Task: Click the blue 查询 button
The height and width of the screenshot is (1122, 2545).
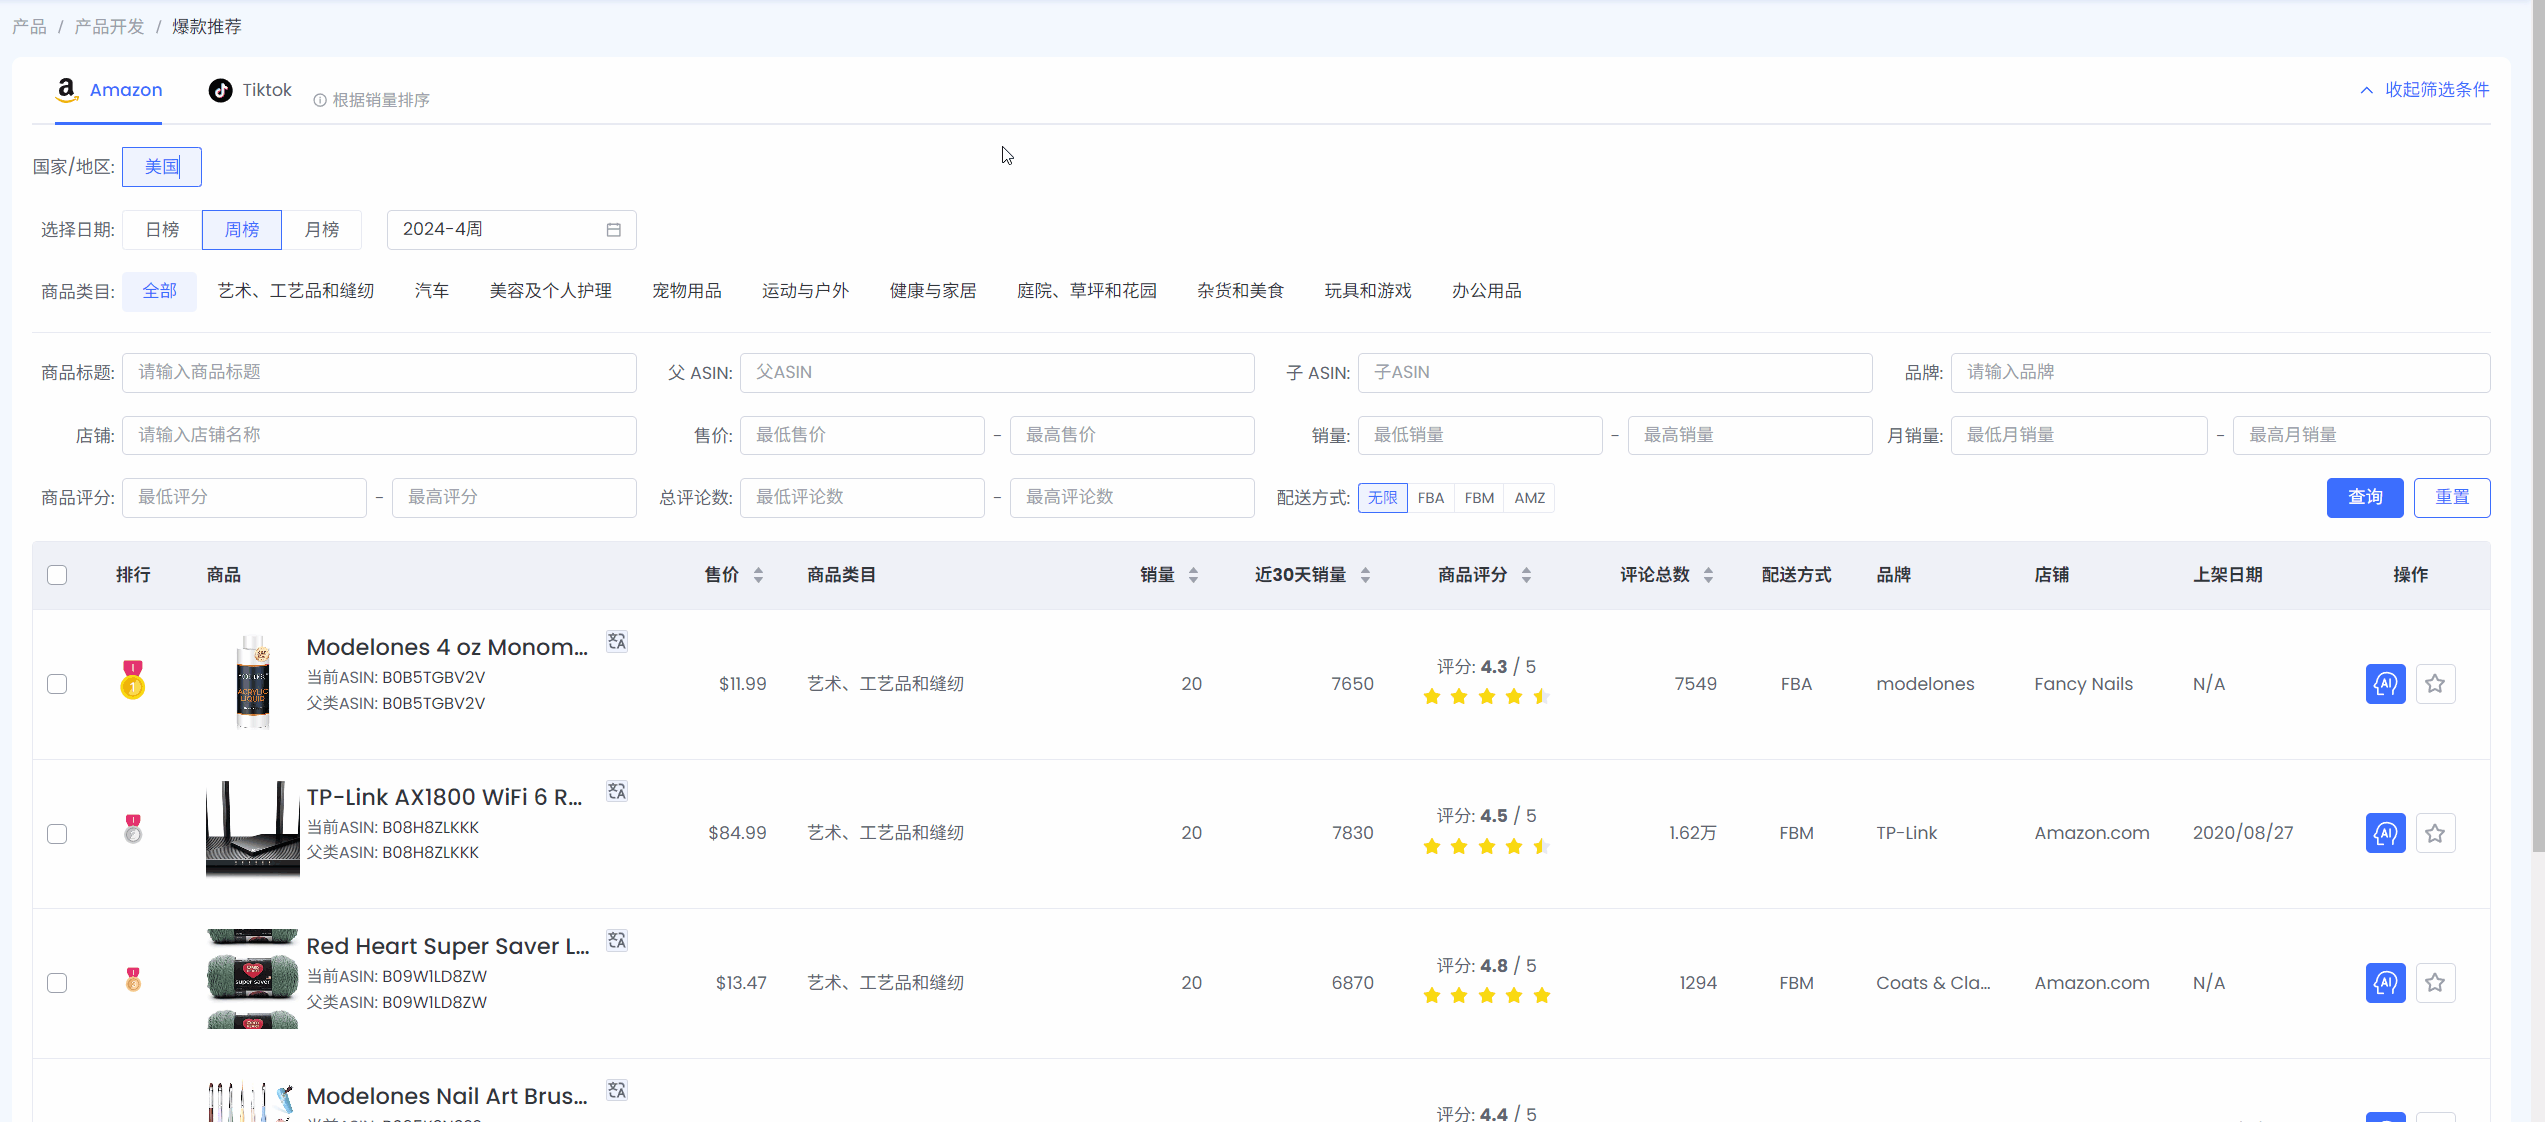Action: 2364,498
